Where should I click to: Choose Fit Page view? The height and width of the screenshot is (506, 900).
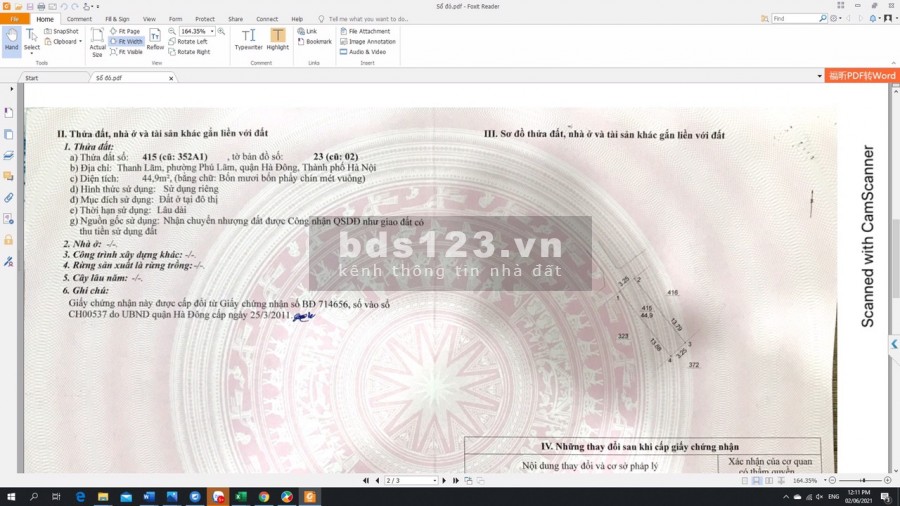(125, 32)
